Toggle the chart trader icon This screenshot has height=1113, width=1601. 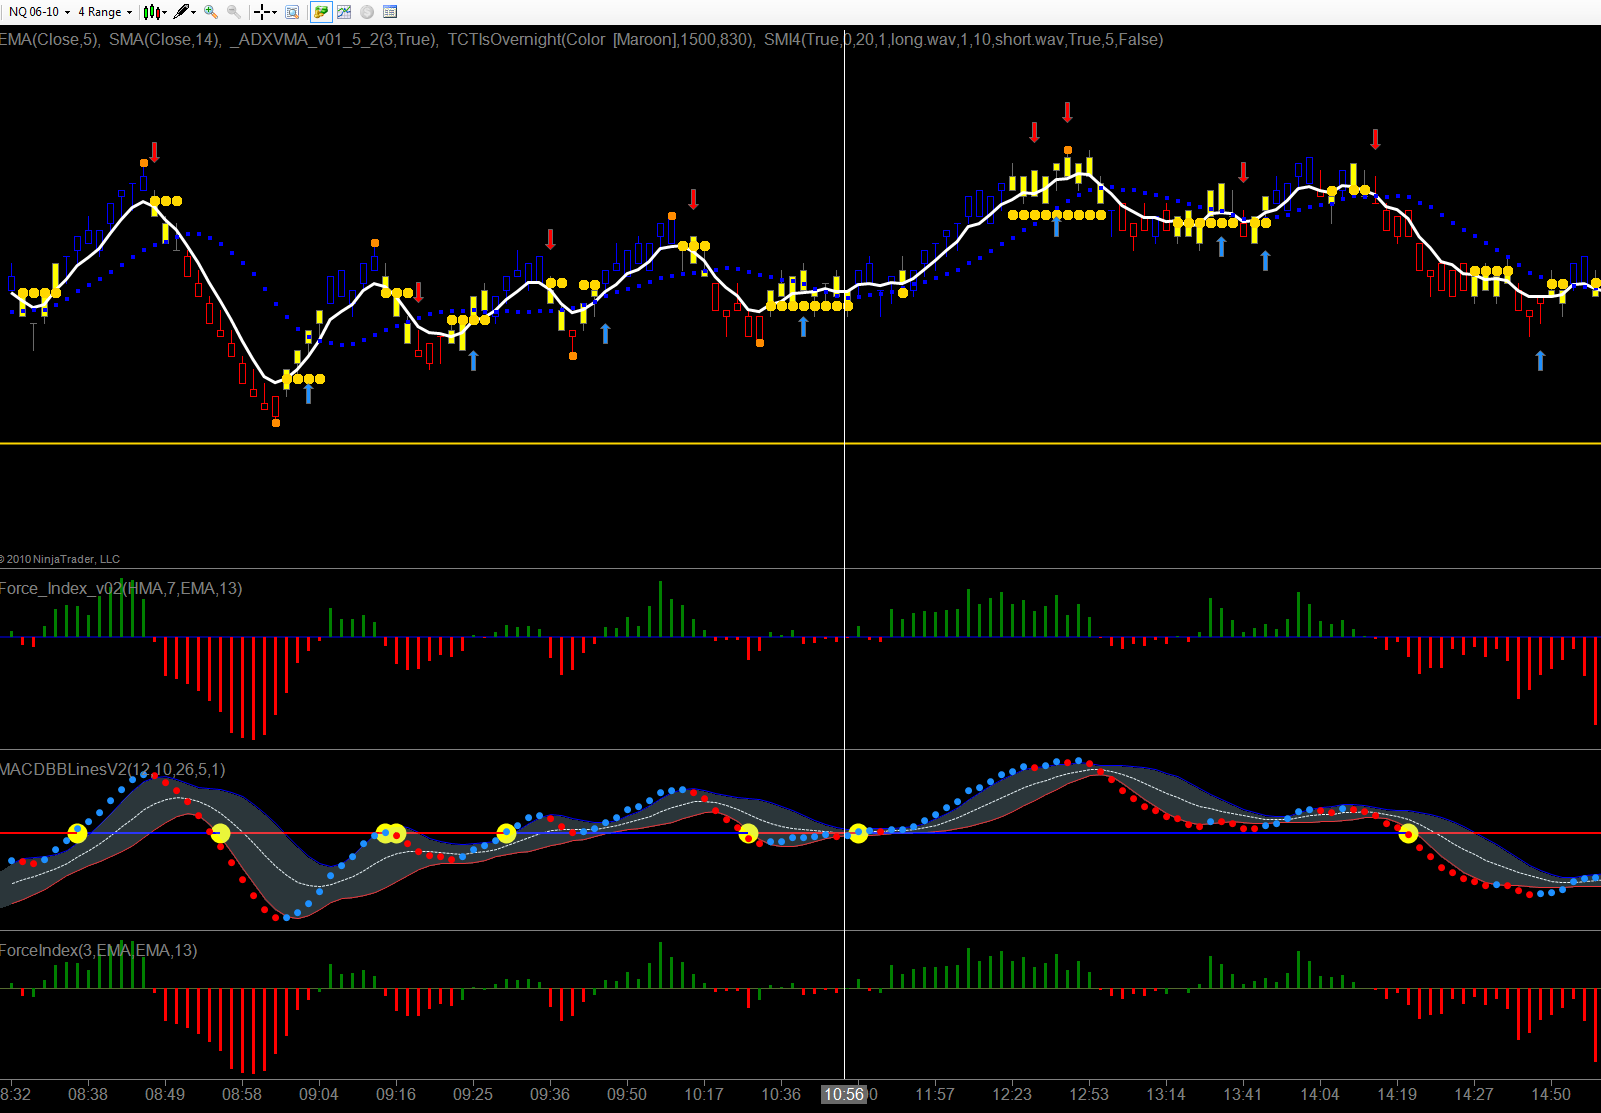tap(321, 12)
